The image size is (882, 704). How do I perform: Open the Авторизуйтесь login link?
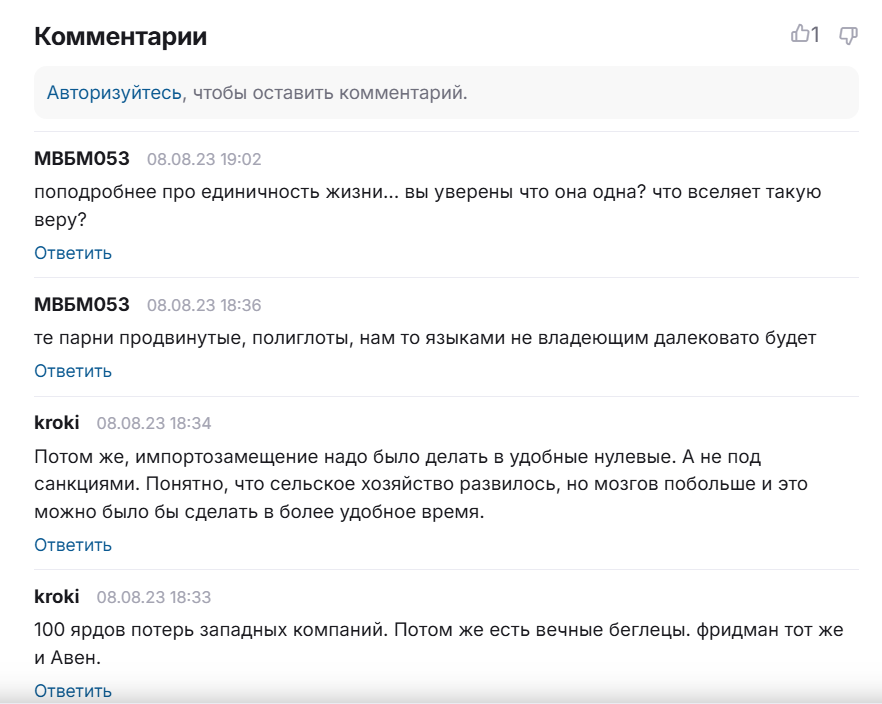114,93
